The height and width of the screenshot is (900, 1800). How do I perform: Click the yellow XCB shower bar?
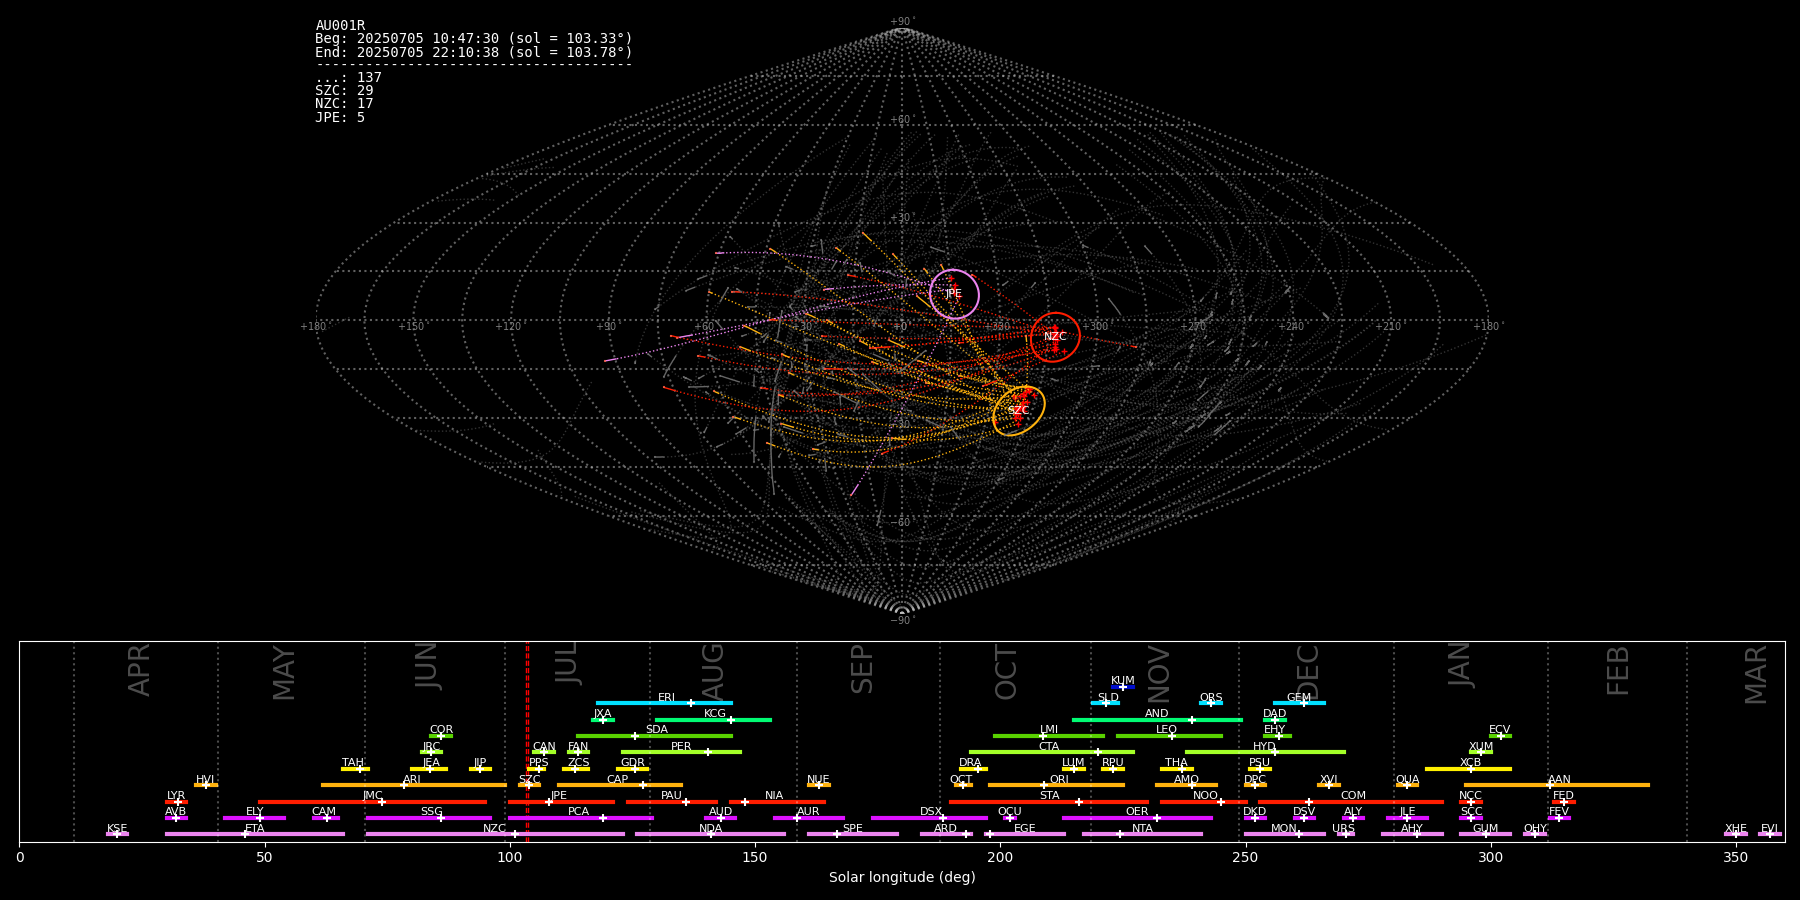pos(1468,769)
